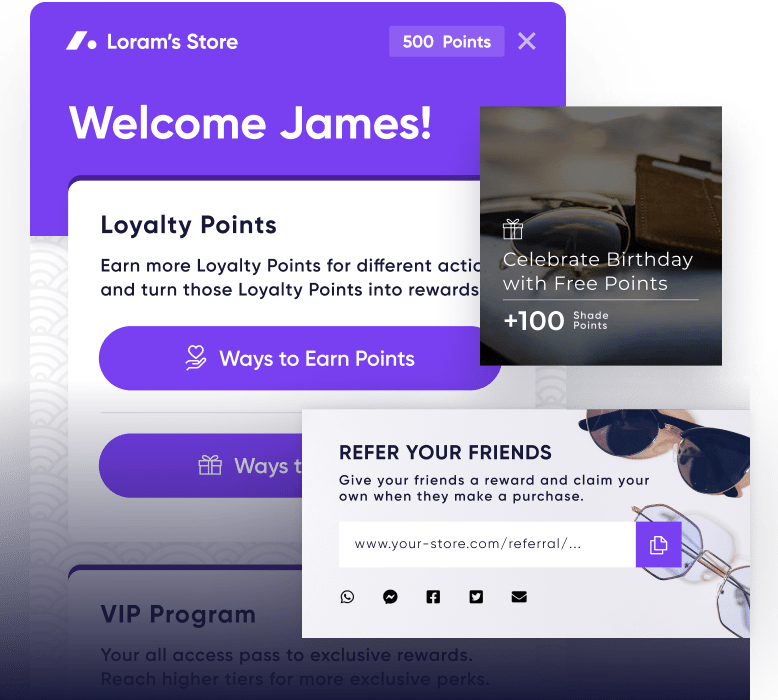
Task: Click the gift icon on the second Ways button
Action: coord(210,465)
